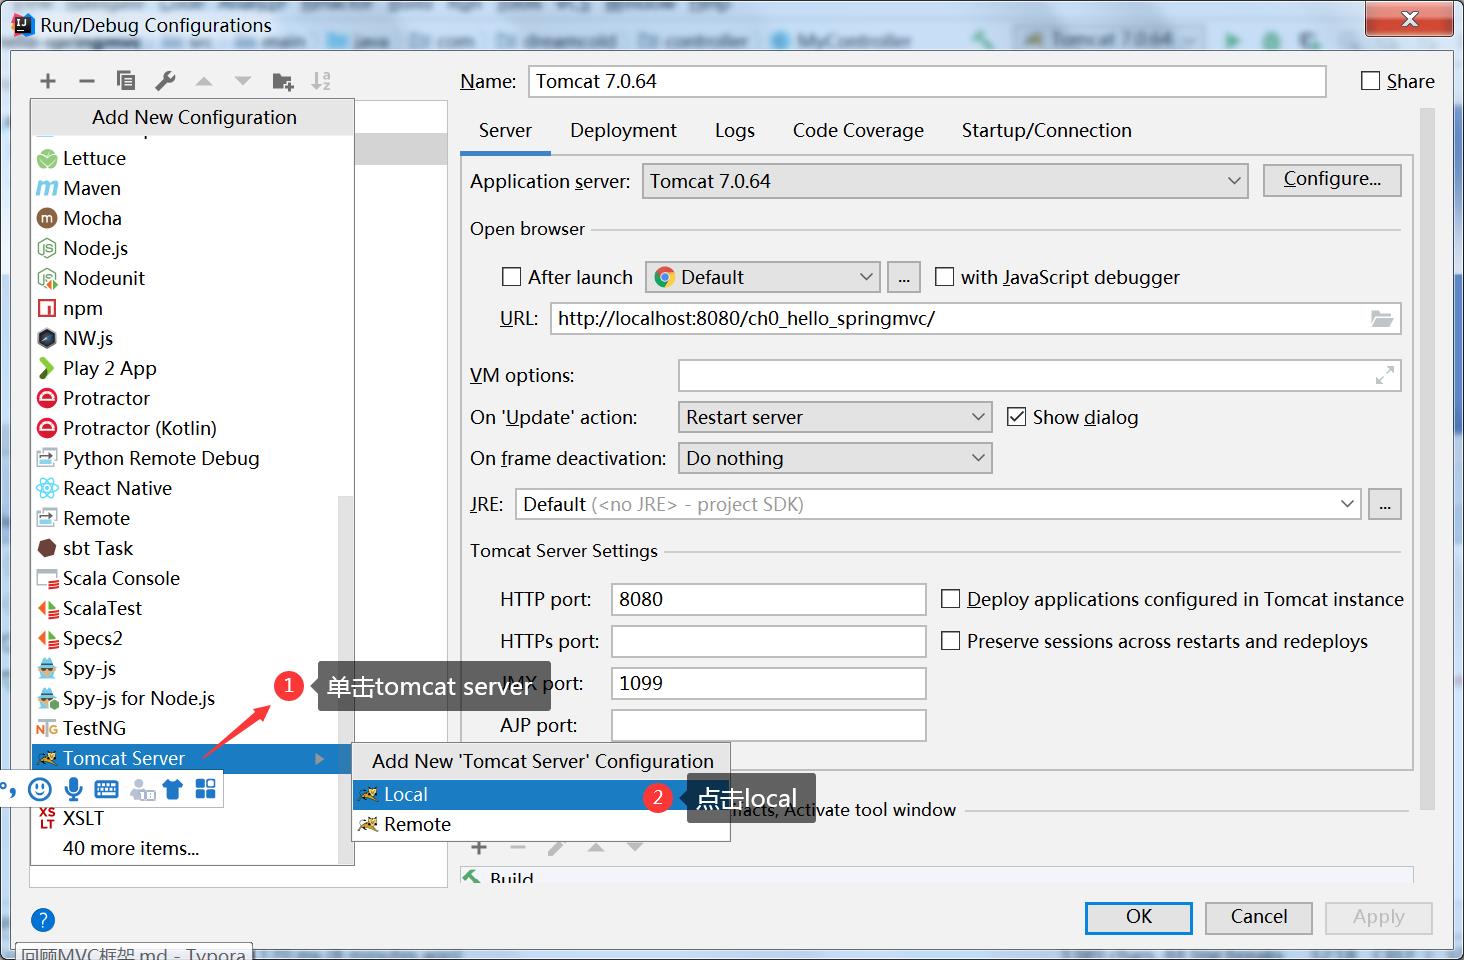Check Preserve sessions across restarts and redeploys

(x=951, y=641)
